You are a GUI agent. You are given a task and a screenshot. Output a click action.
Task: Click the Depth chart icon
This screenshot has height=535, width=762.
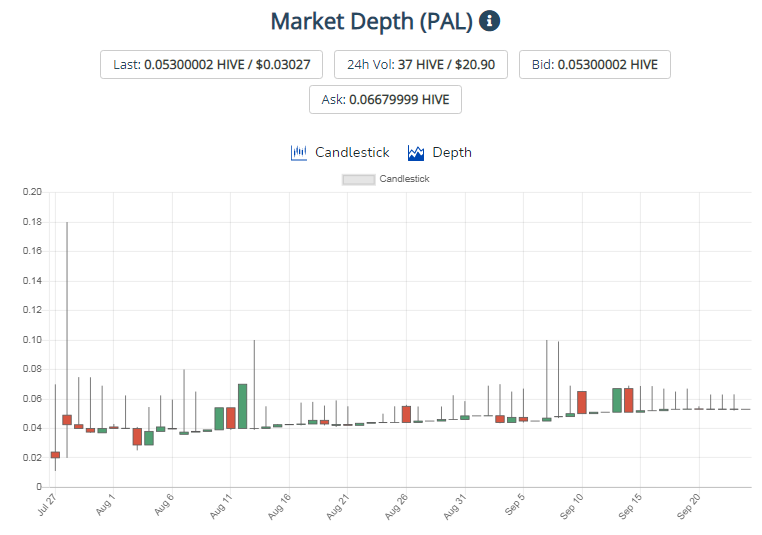pos(416,153)
